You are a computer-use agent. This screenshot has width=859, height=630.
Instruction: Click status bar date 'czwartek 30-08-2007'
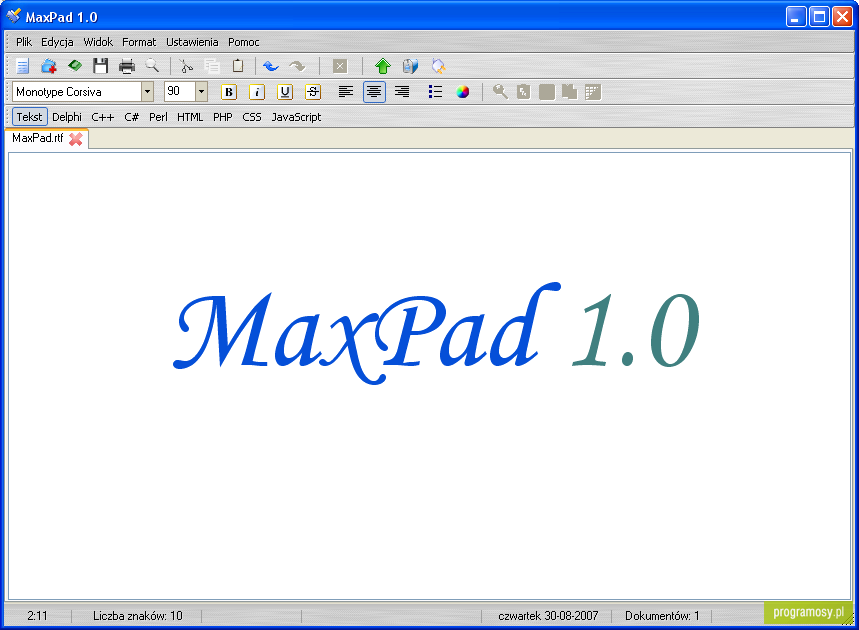(x=548, y=616)
